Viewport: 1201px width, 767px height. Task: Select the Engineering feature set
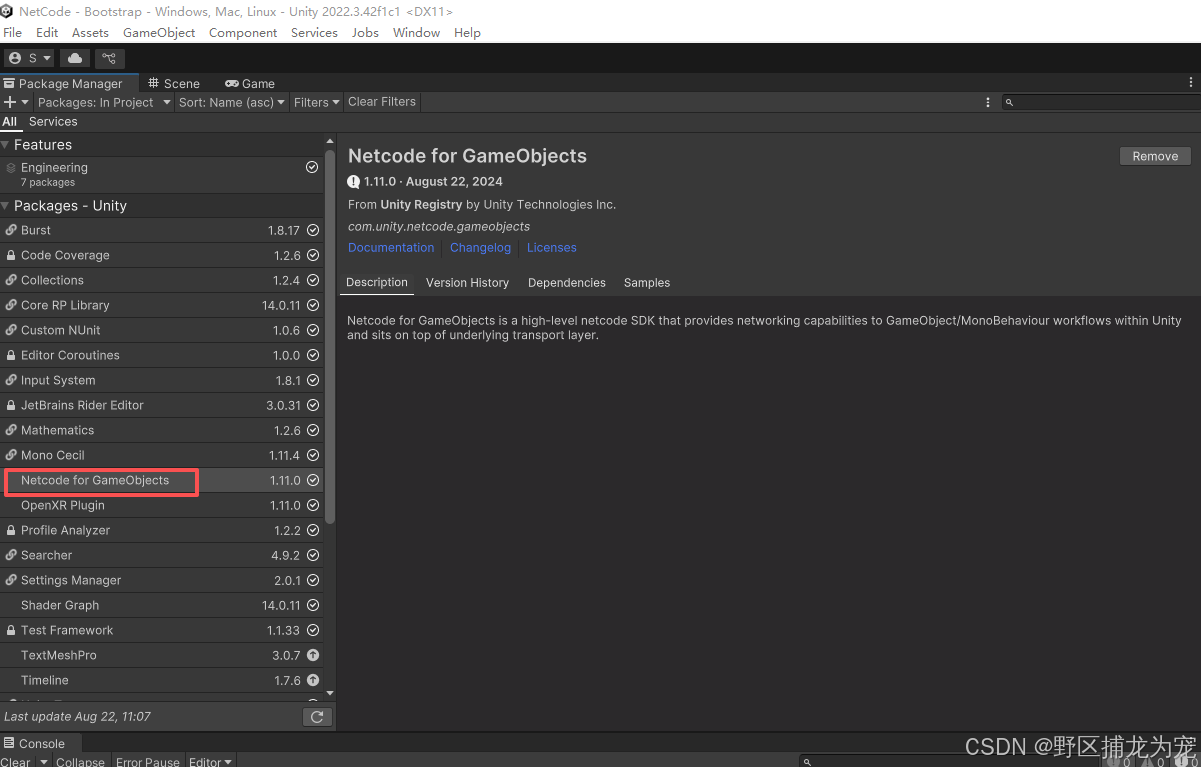click(162, 174)
